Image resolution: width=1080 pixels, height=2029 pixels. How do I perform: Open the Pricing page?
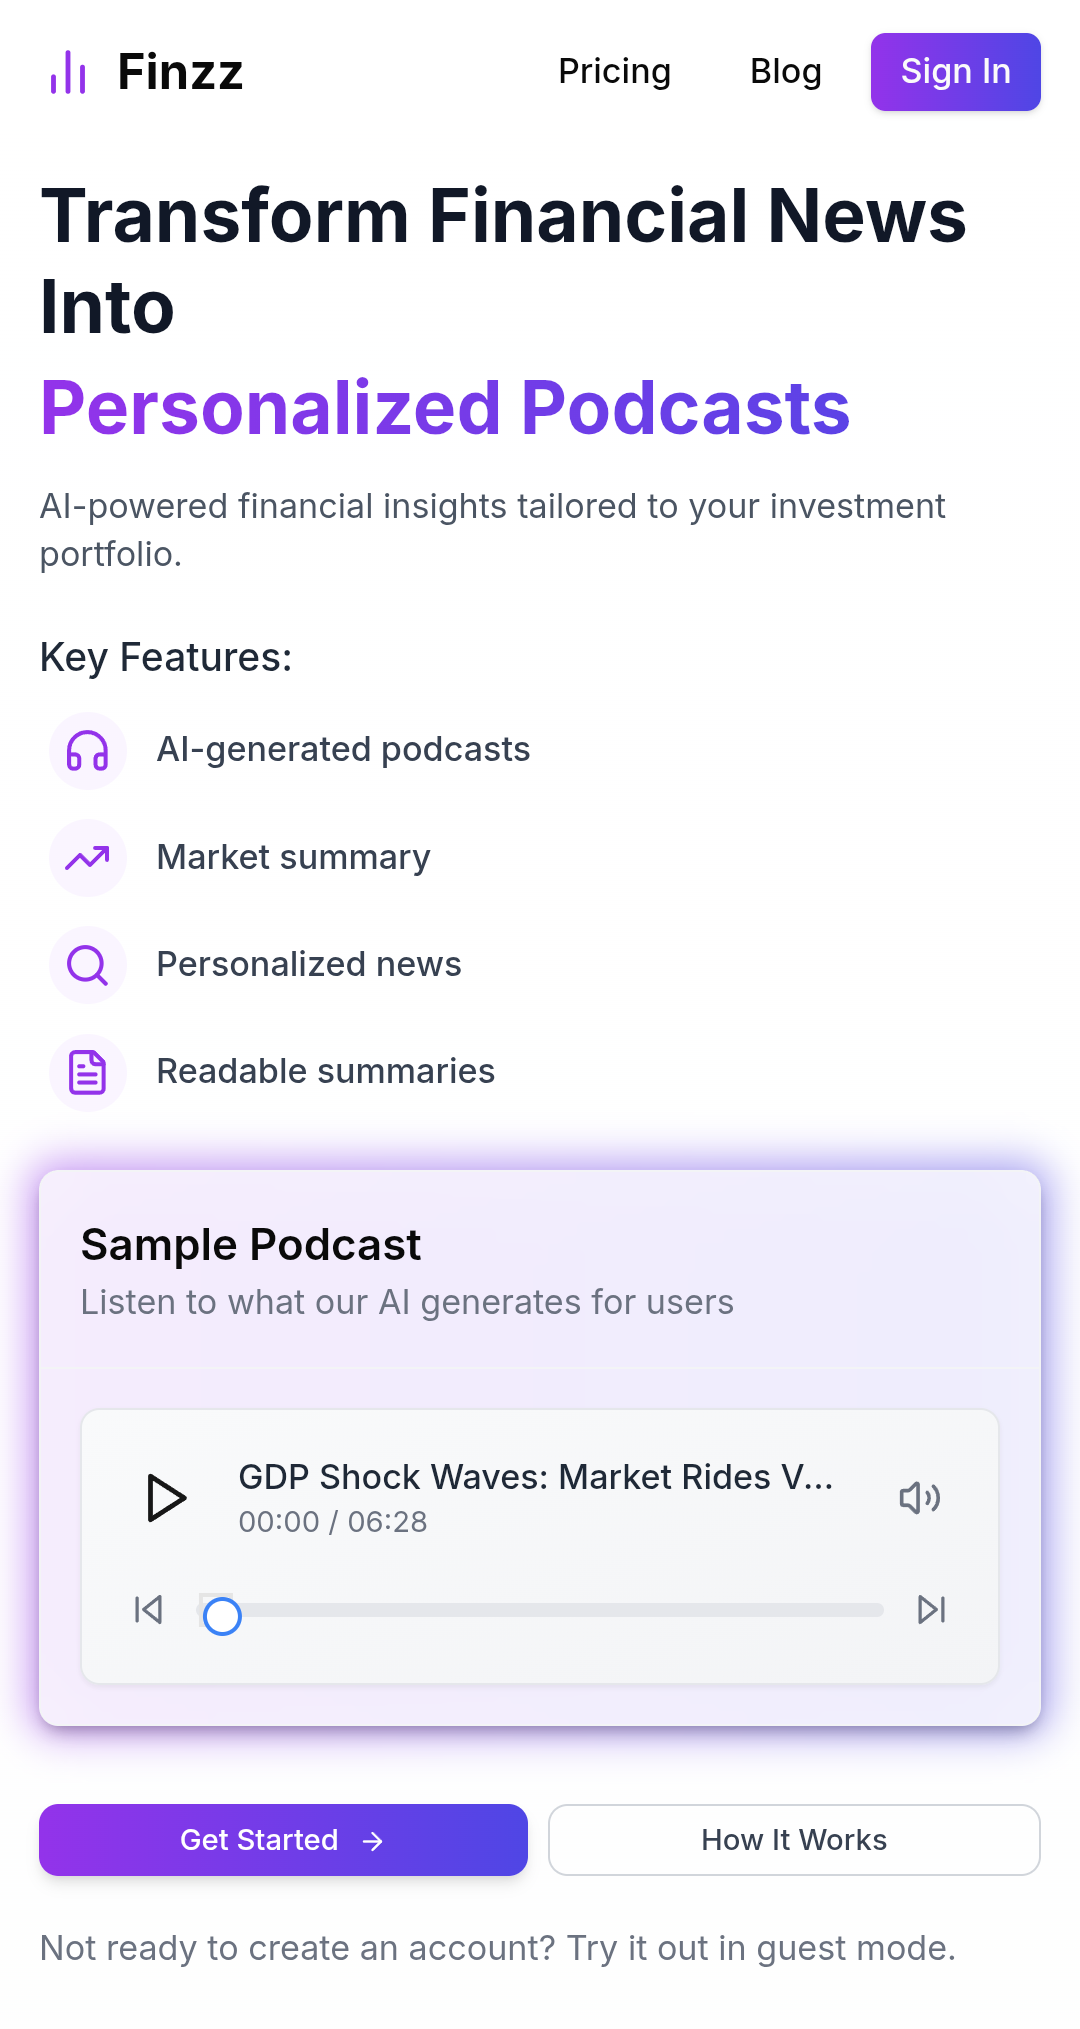click(614, 72)
